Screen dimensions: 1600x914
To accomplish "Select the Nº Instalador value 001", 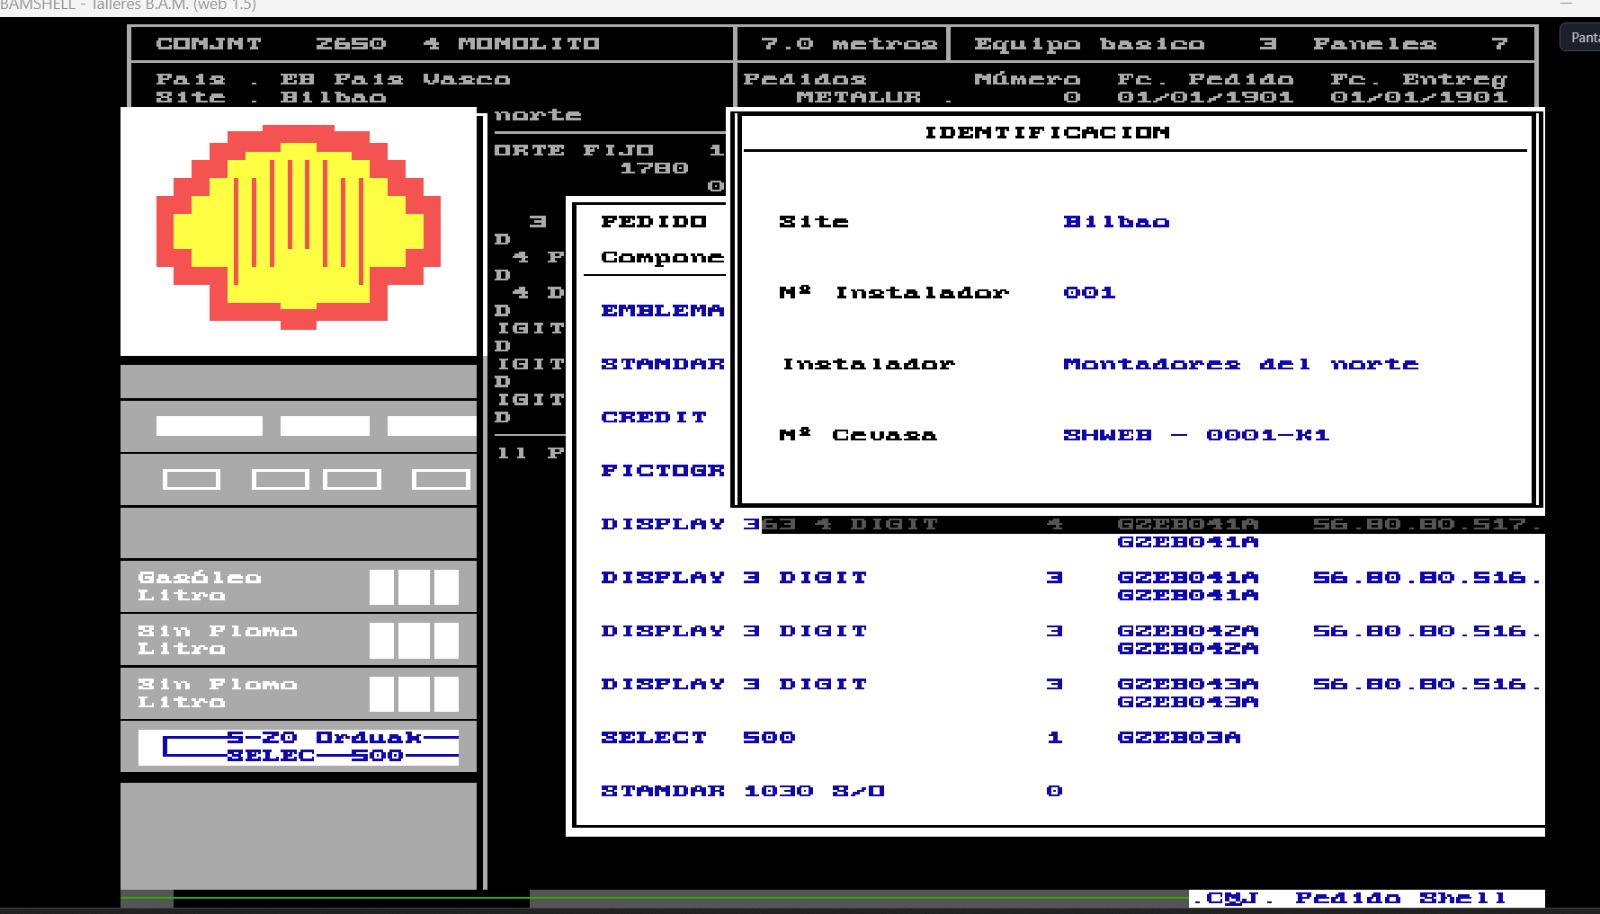I will tap(1089, 292).
